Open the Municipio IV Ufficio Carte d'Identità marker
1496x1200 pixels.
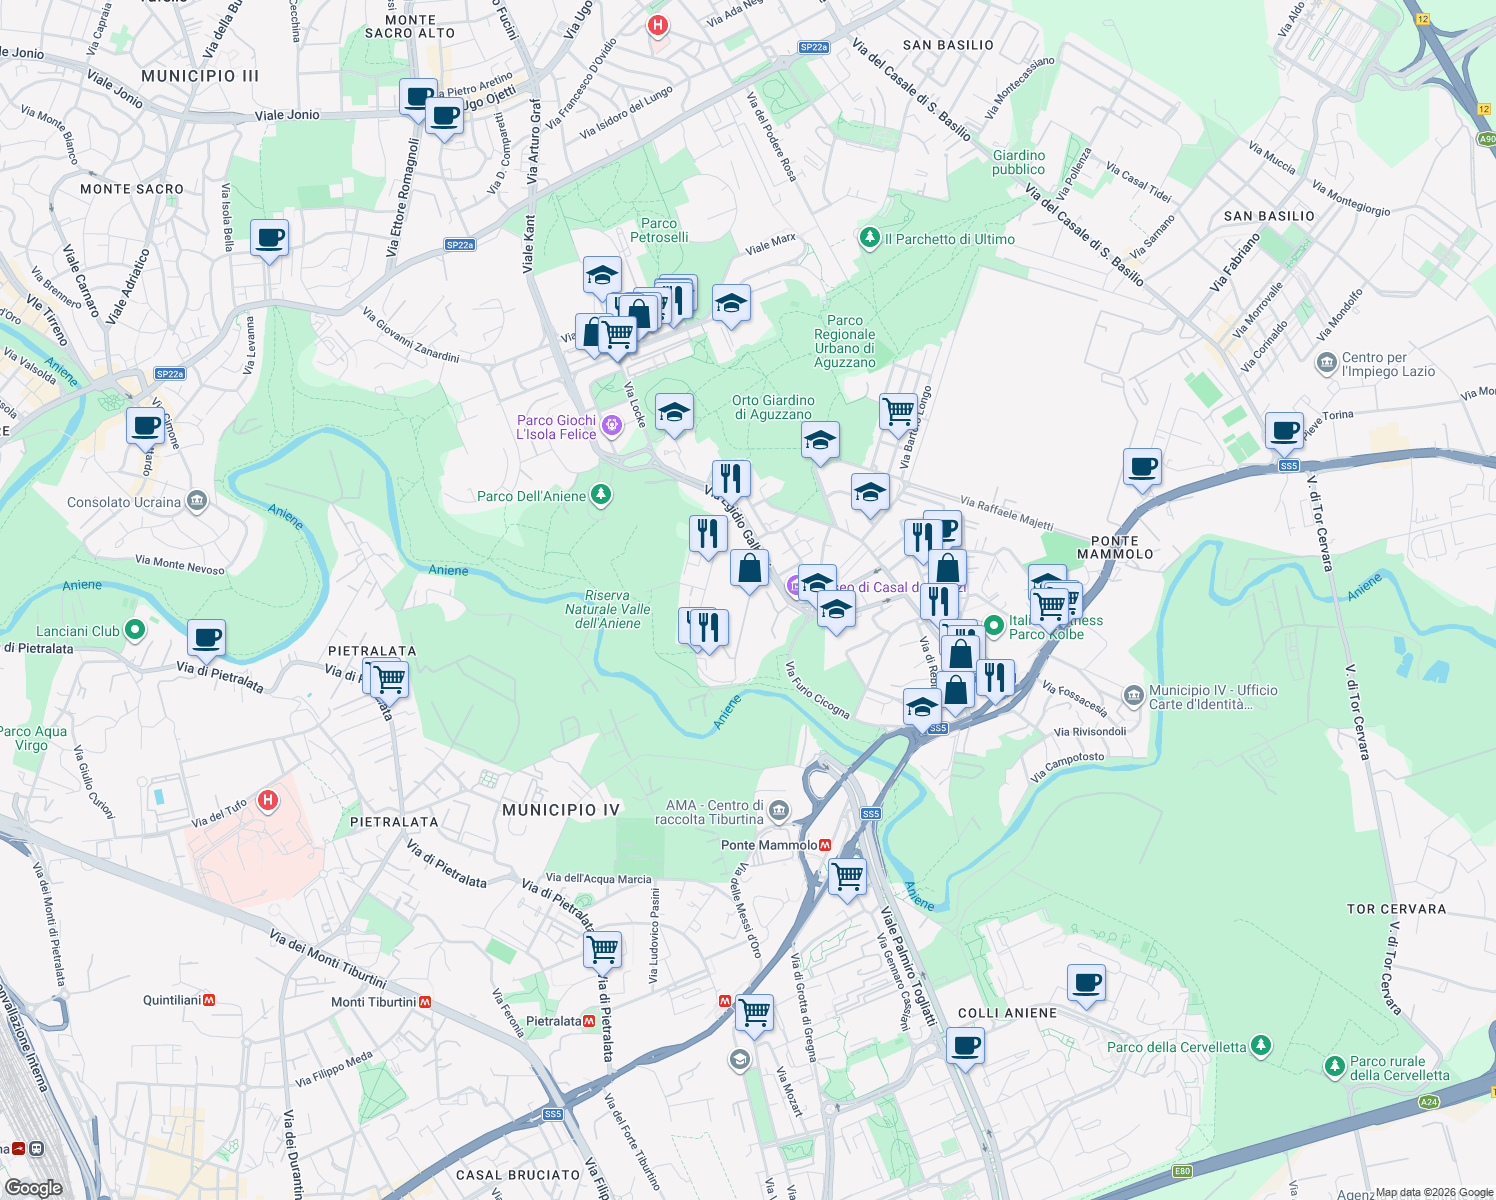[1132, 695]
